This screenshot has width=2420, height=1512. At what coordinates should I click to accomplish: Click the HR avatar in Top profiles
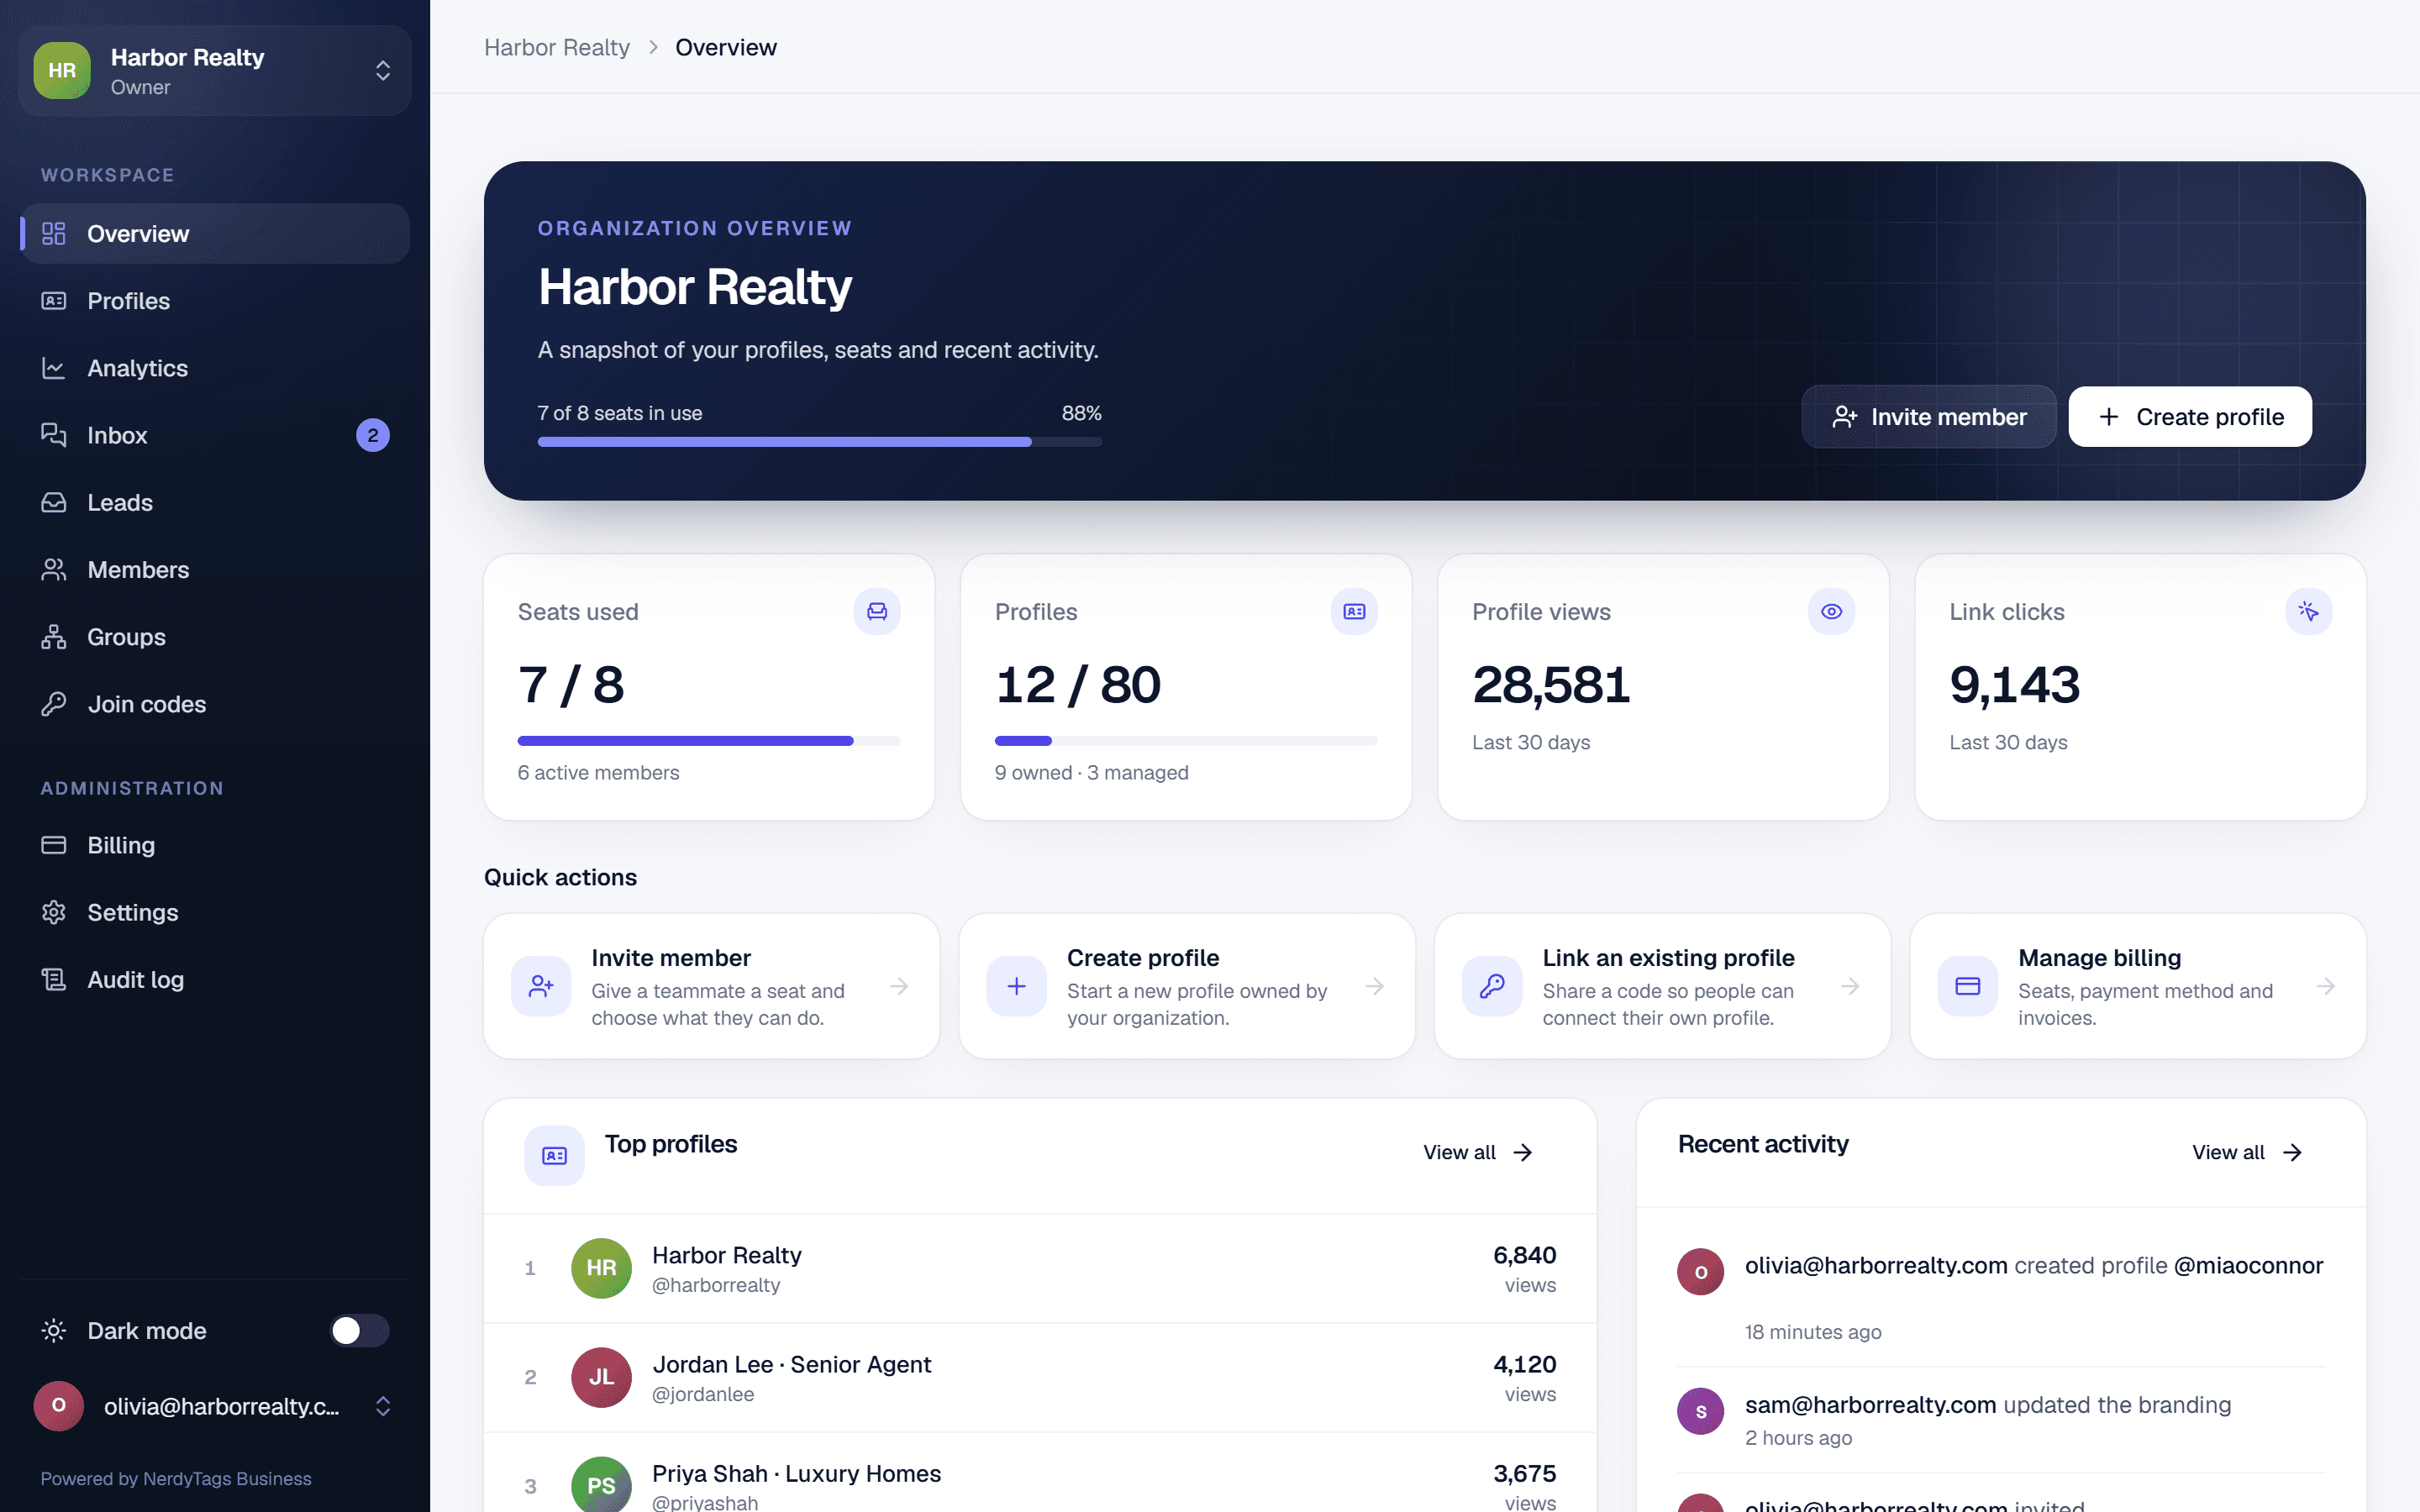pyautogui.click(x=601, y=1268)
